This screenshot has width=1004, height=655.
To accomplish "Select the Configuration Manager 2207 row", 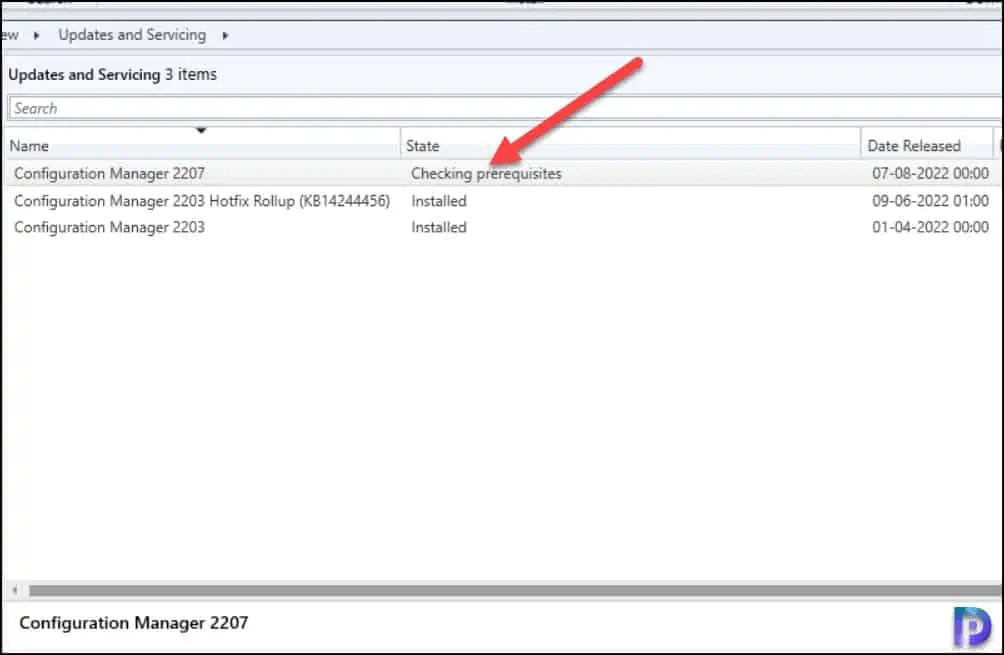I will [502, 174].
